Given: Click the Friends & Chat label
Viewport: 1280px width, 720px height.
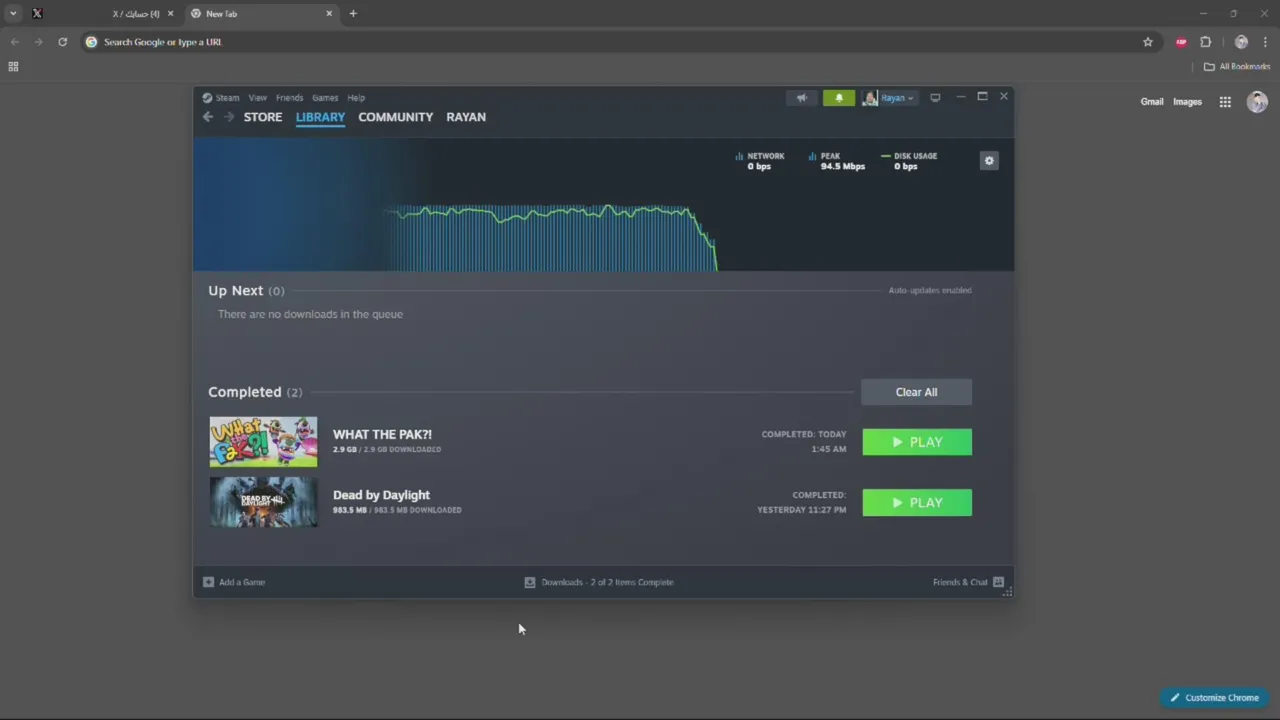Looking at the screenshot, I should 960,582.
